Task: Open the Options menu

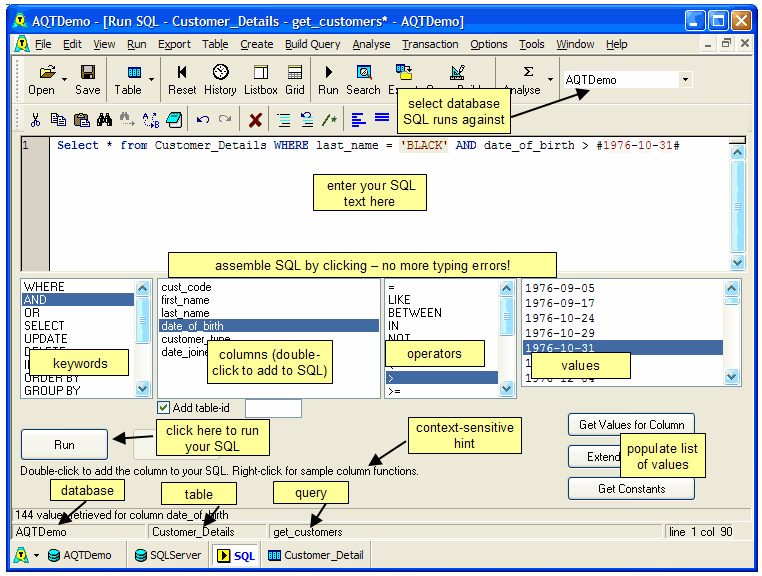Action: (x=488, y=44)
